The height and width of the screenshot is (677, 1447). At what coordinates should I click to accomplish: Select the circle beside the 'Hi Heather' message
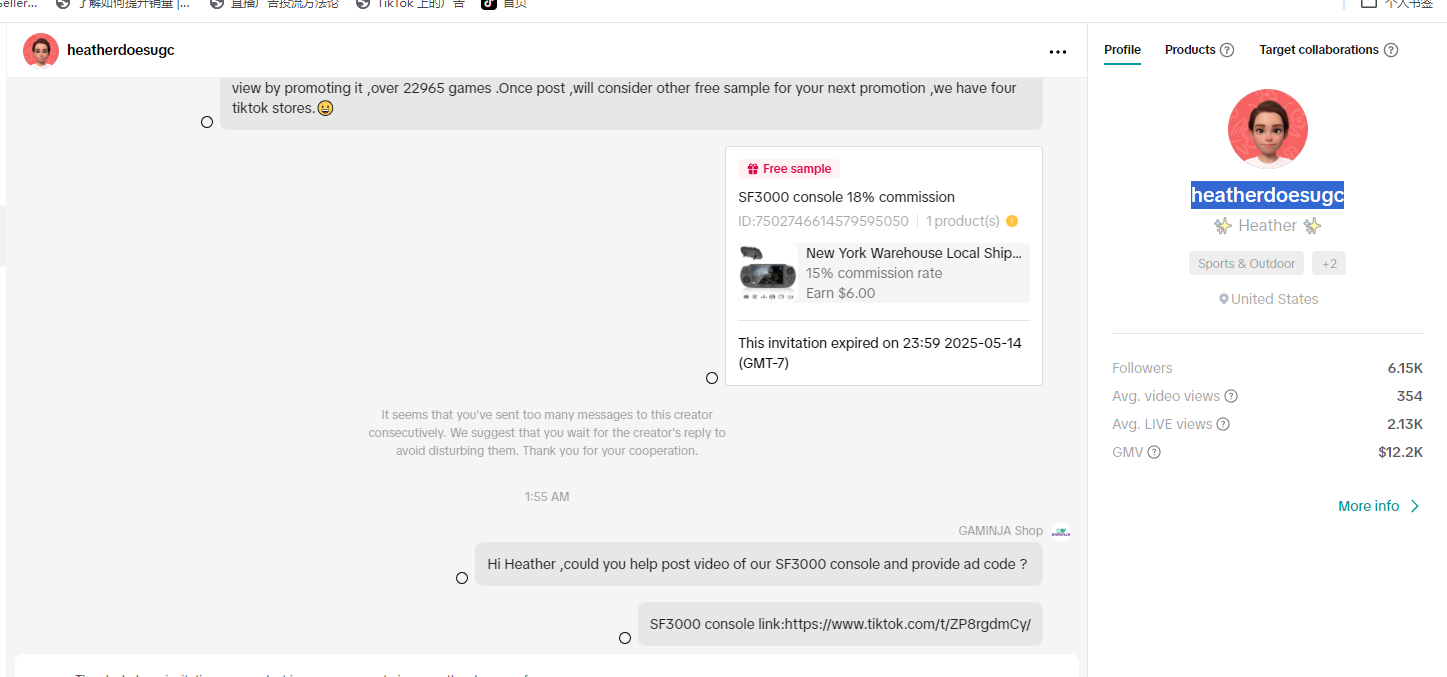click(462, 578)
